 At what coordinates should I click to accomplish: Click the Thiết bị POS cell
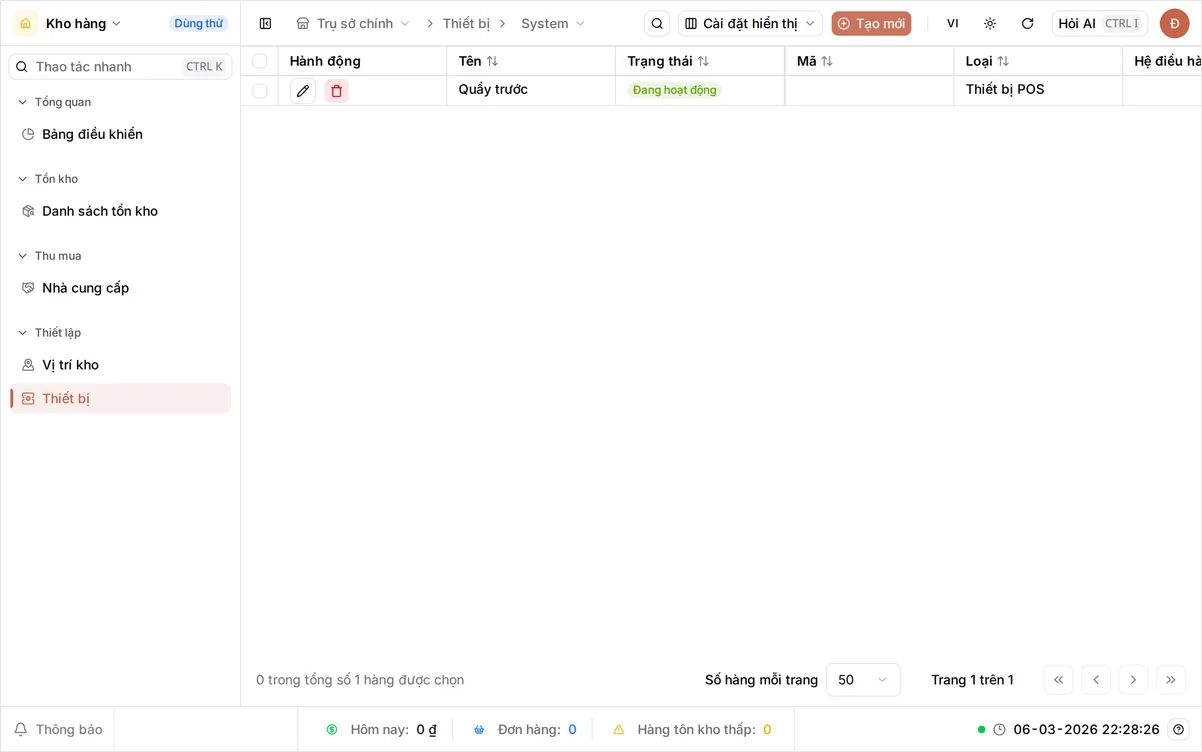(1038, 90)
